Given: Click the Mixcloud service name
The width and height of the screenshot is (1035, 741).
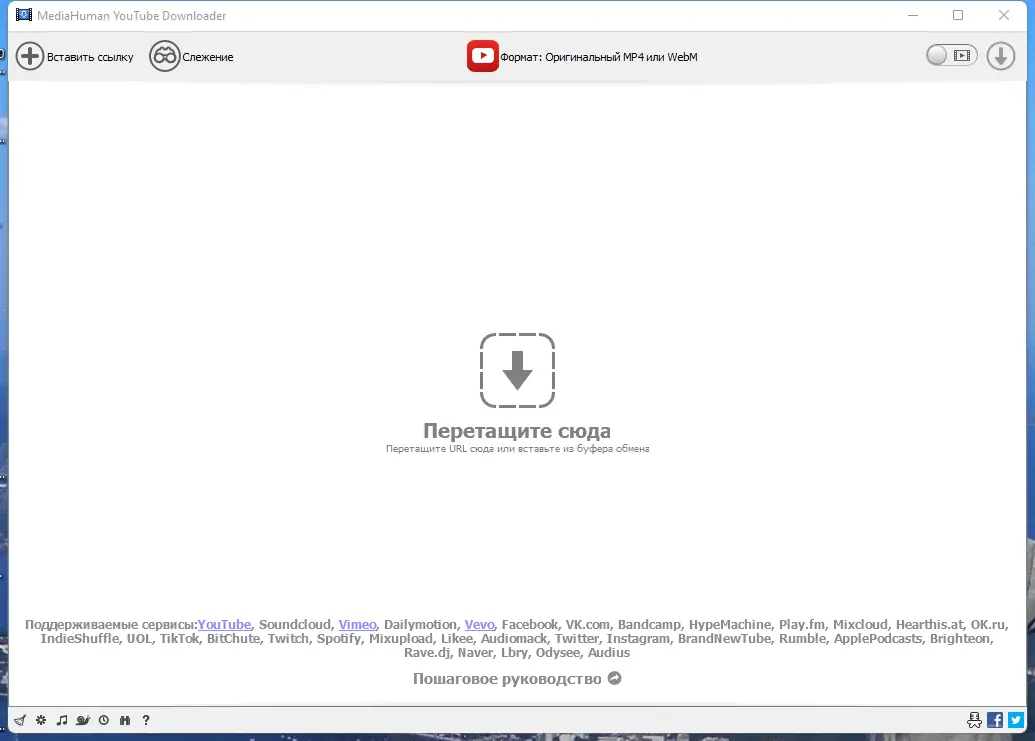Looking at the screenshot, I should (860, 624).
